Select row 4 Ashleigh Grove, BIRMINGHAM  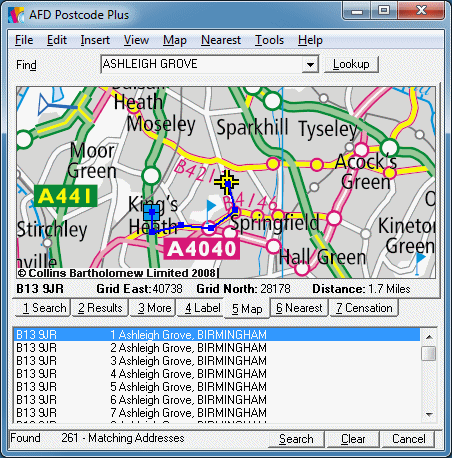click(217, 374)
